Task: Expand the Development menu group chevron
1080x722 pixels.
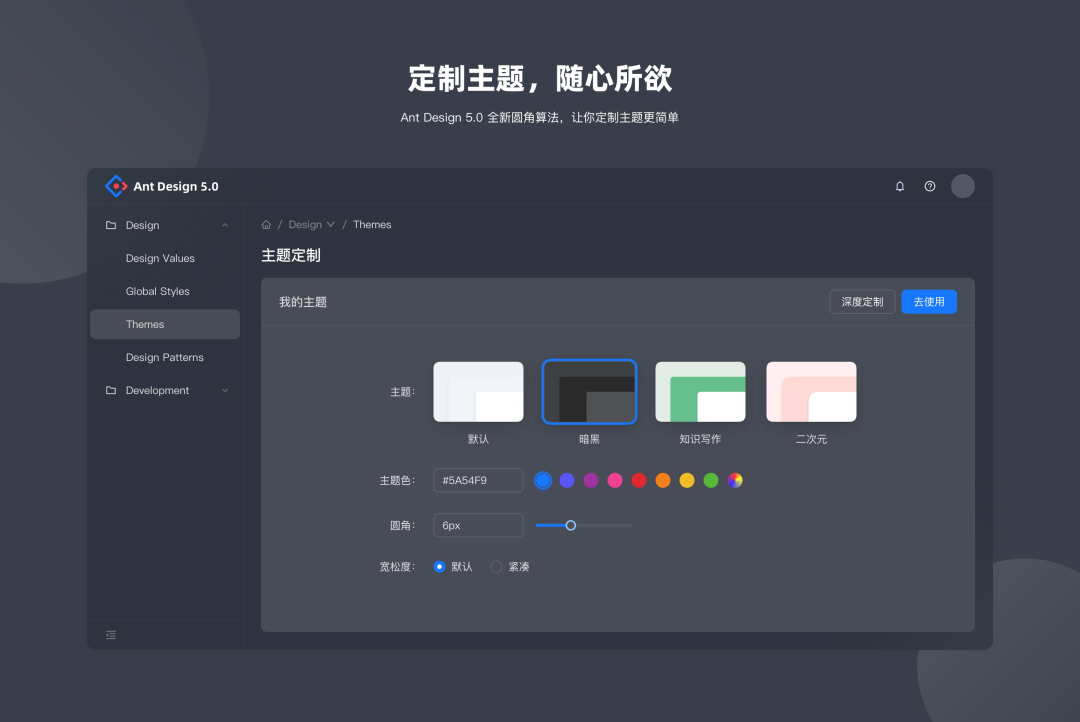Action: point(225,391)
